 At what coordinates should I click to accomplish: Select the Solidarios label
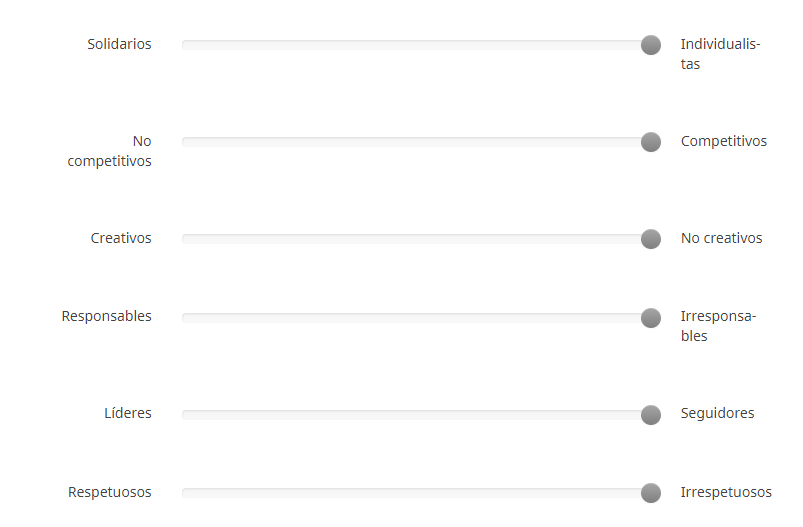pos(119,44)
